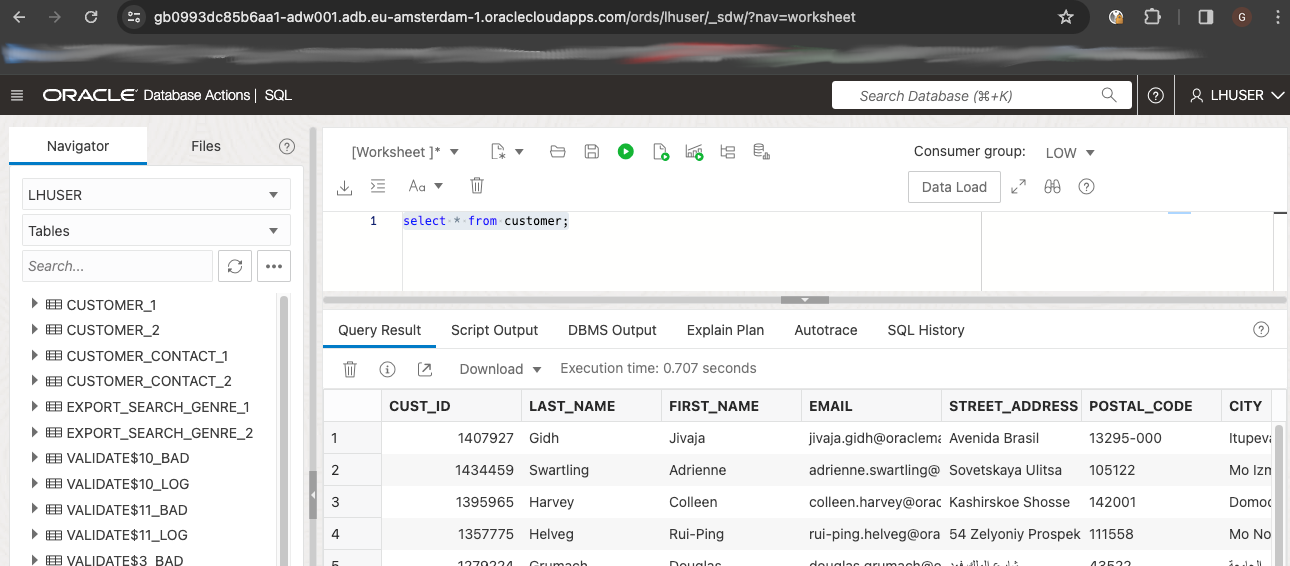This screenshot has width=1290, height=566.
Task: Switch to the Script Output tab
Action: [494, 330]
